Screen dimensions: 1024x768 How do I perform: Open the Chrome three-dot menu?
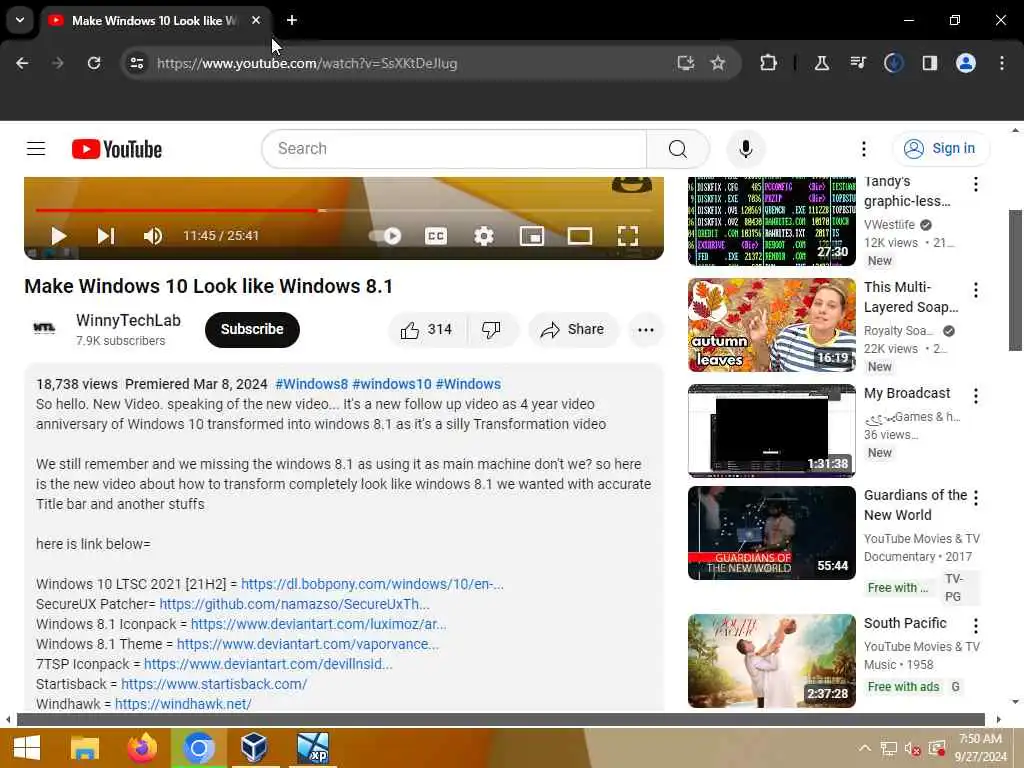tap(1002, 63)
